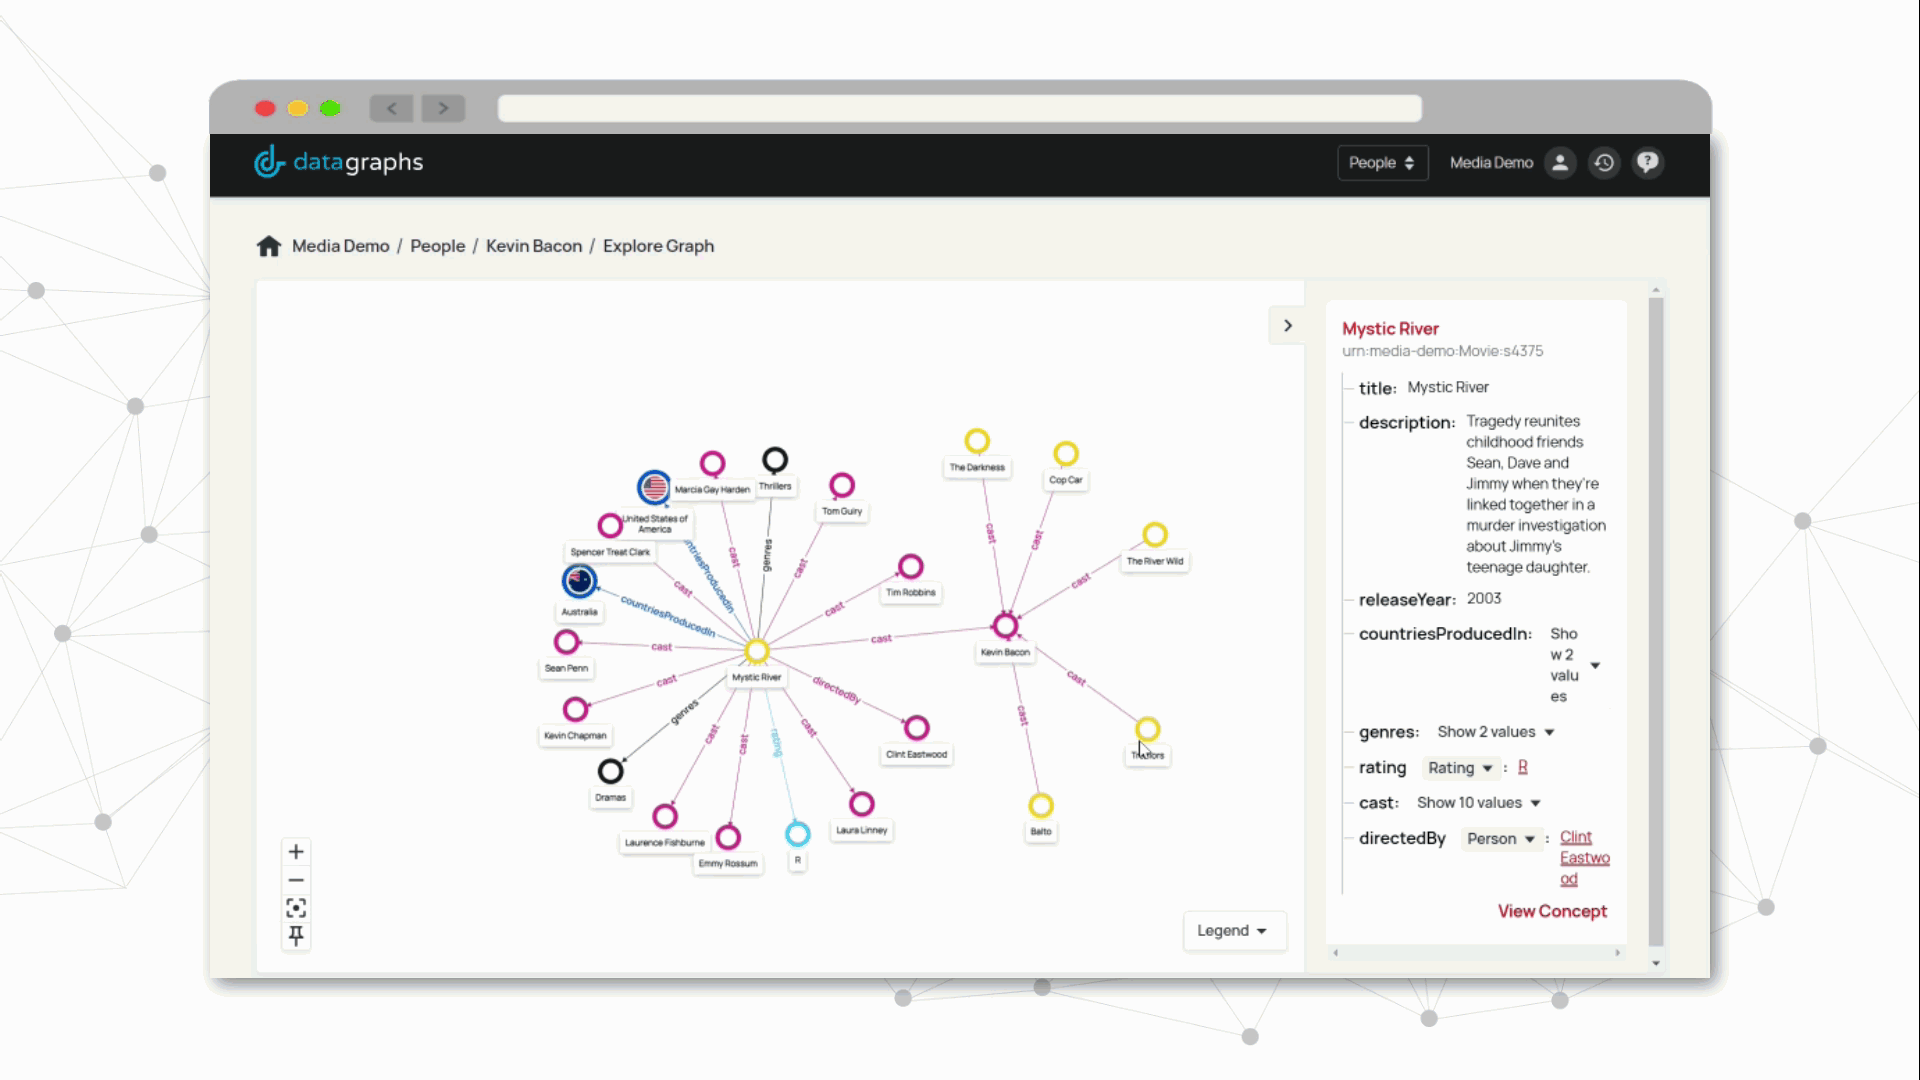Click the help question mark icon
This screenshot has width=1920, height=1080.
(x=1648, y=163)
